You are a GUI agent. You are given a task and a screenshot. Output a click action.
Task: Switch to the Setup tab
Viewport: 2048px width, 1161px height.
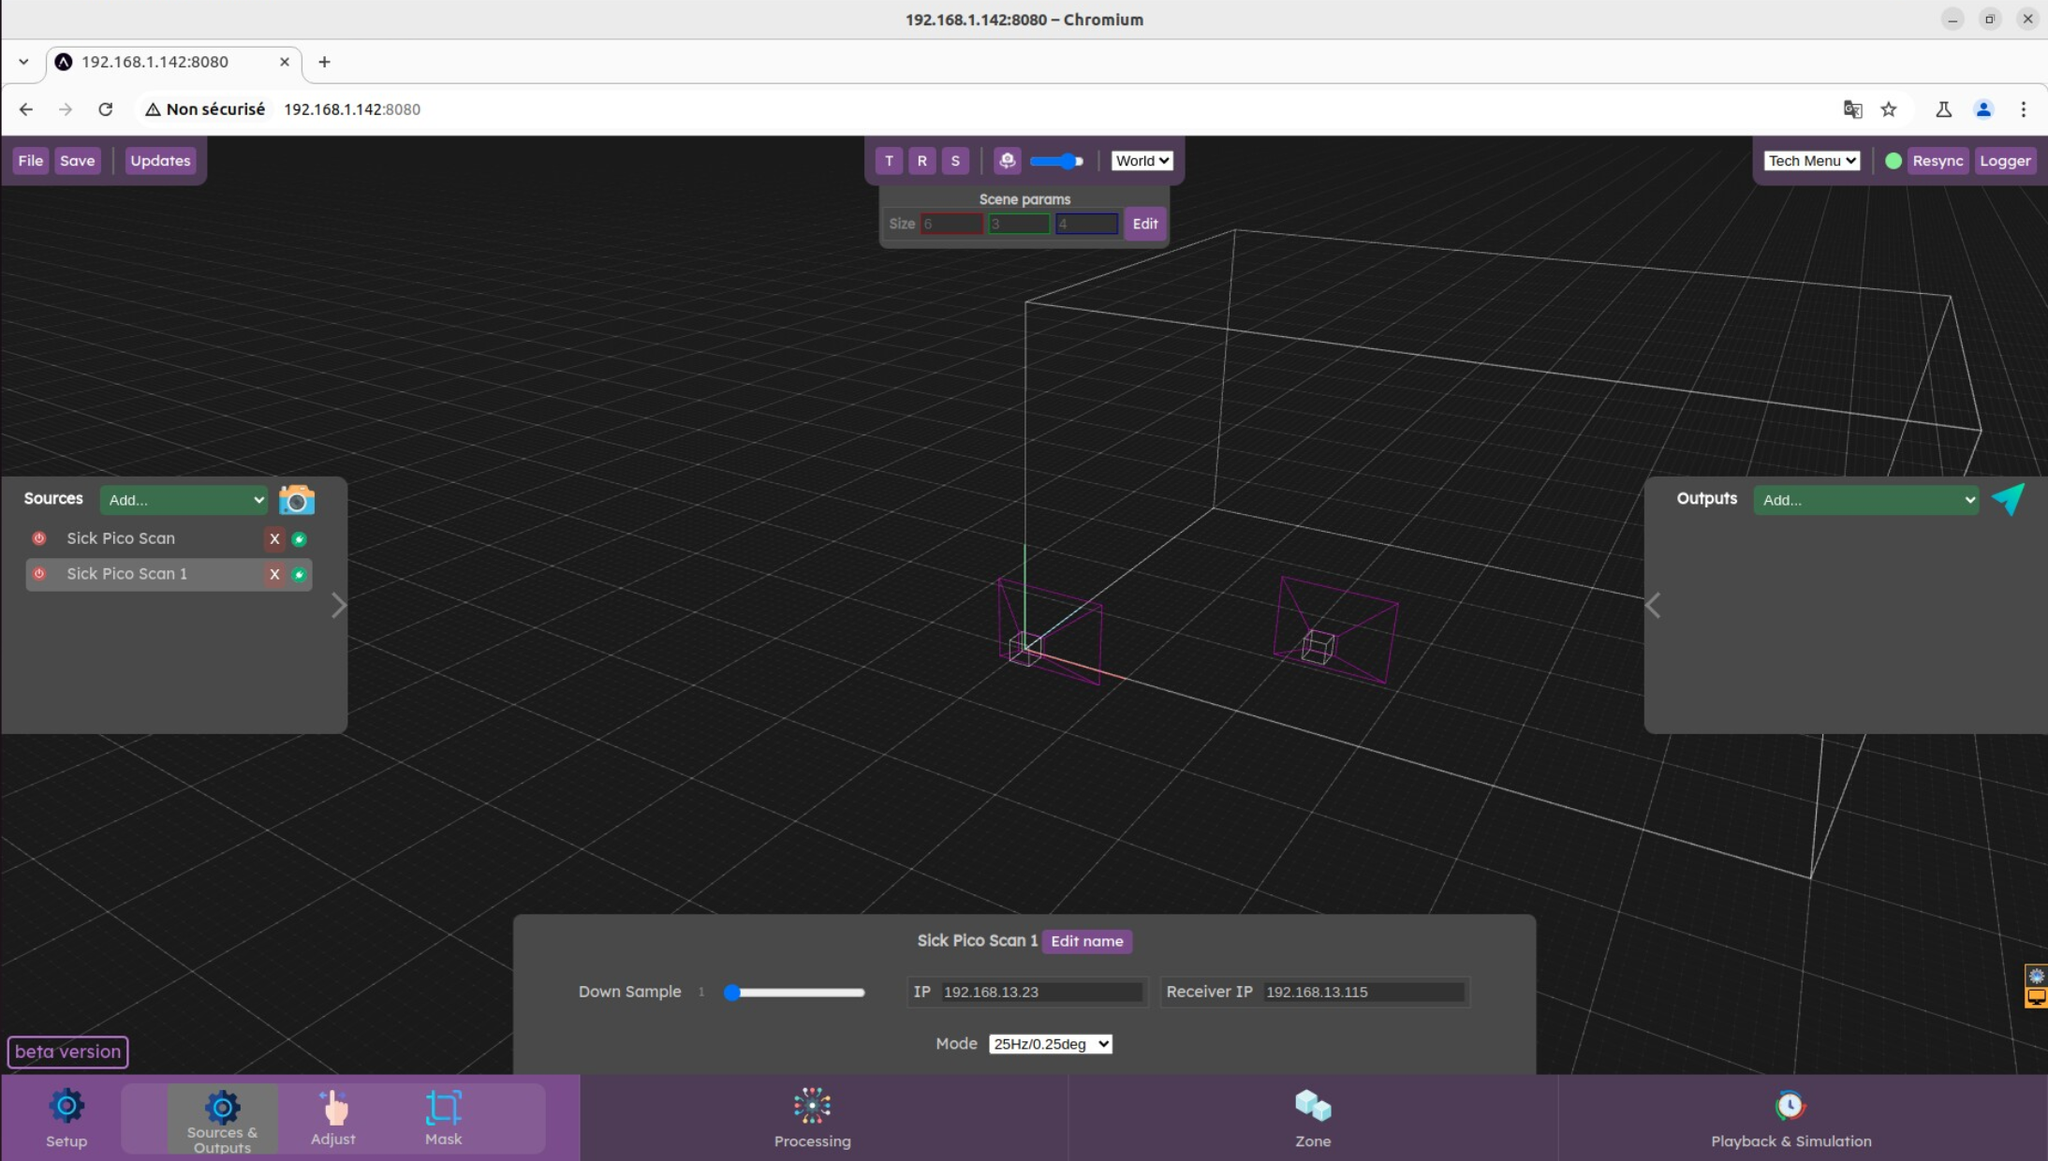(x=67, y=1118)
